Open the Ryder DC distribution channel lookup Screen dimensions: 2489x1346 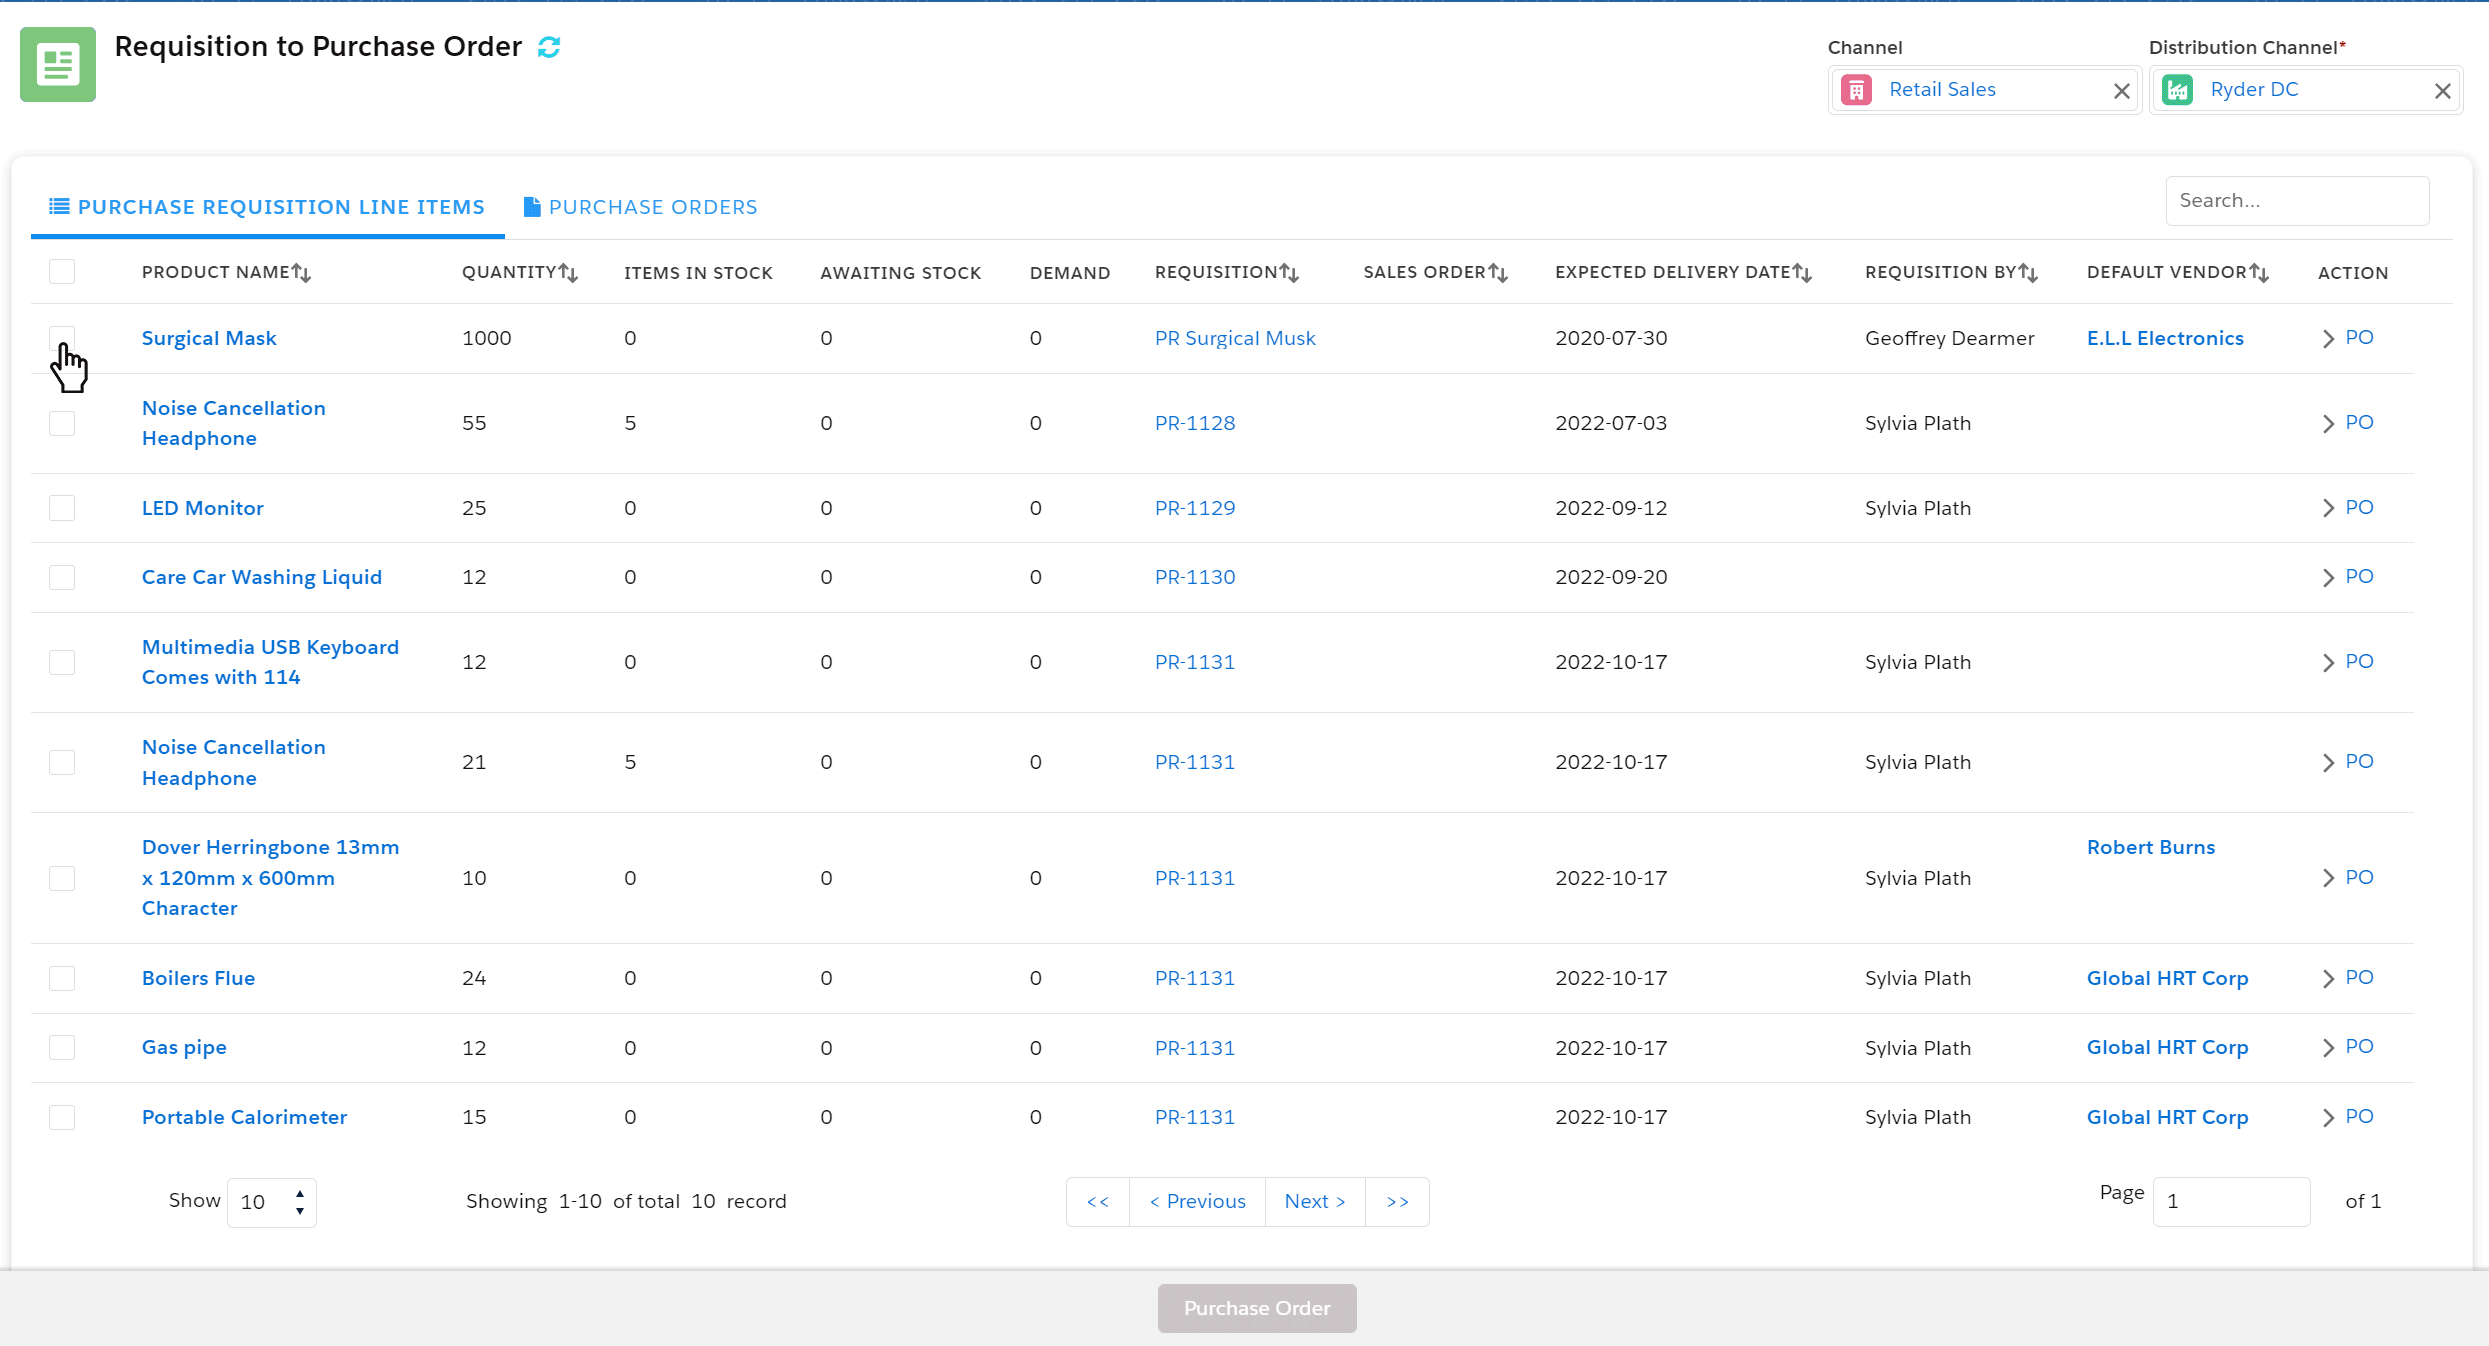click(x=2306, y=90)
